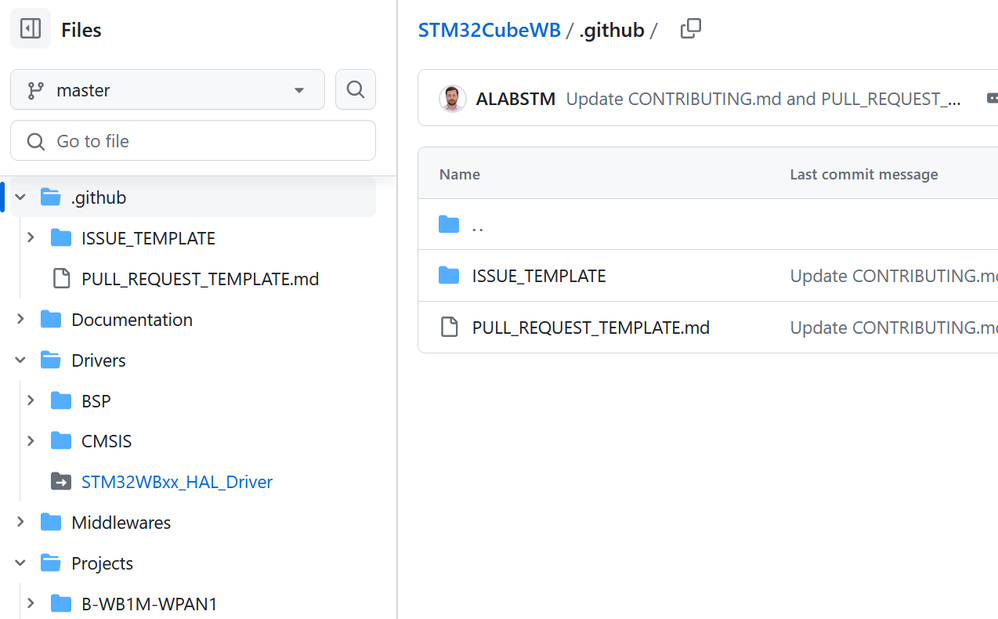The width and height of the screenshot is (998, 619).
Task: Expand the Documentation folder chevron
Action: coord(21,320)
